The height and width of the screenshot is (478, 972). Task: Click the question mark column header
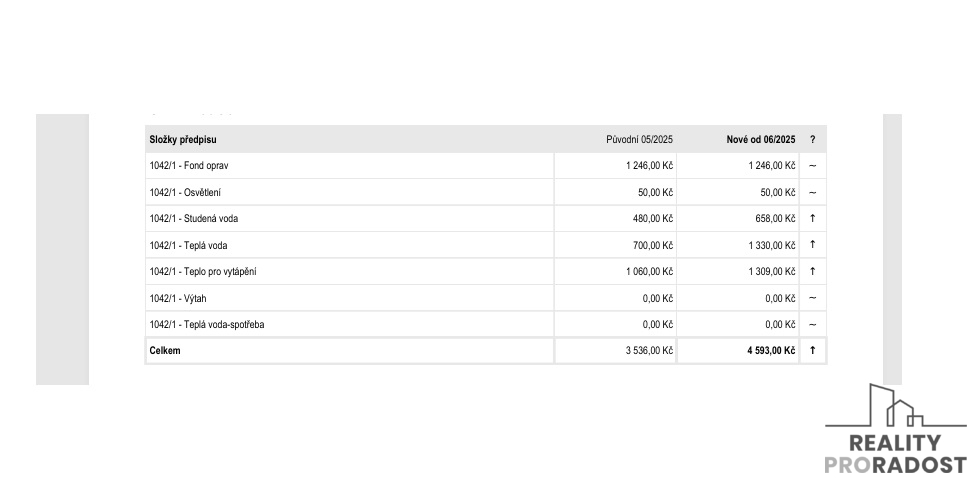pos(812,140)
